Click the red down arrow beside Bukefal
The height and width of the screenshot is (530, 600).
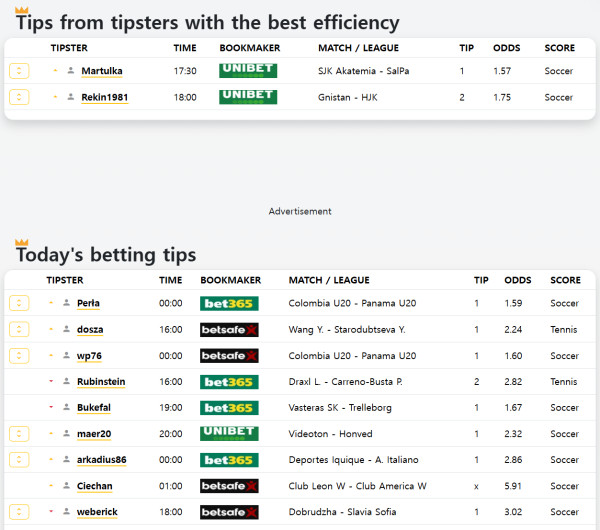point(51,408)
